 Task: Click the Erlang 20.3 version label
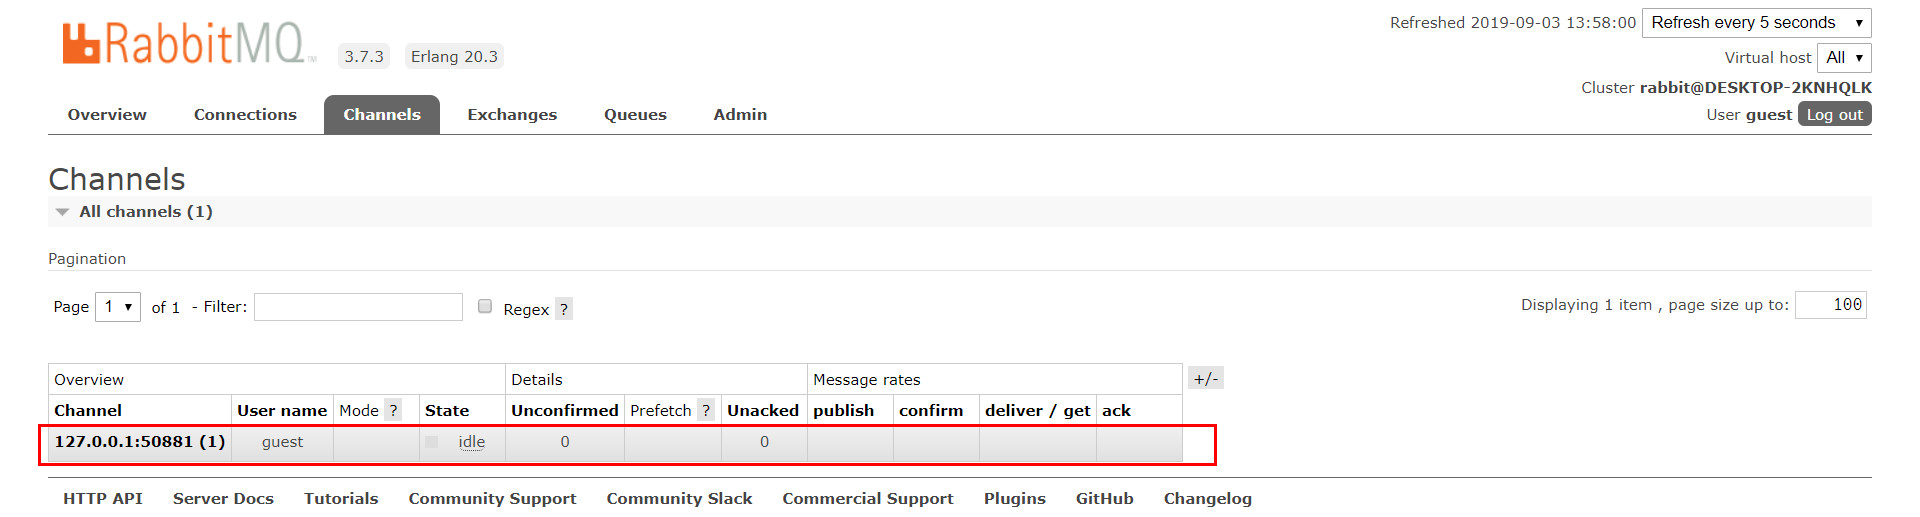point(454,56)
